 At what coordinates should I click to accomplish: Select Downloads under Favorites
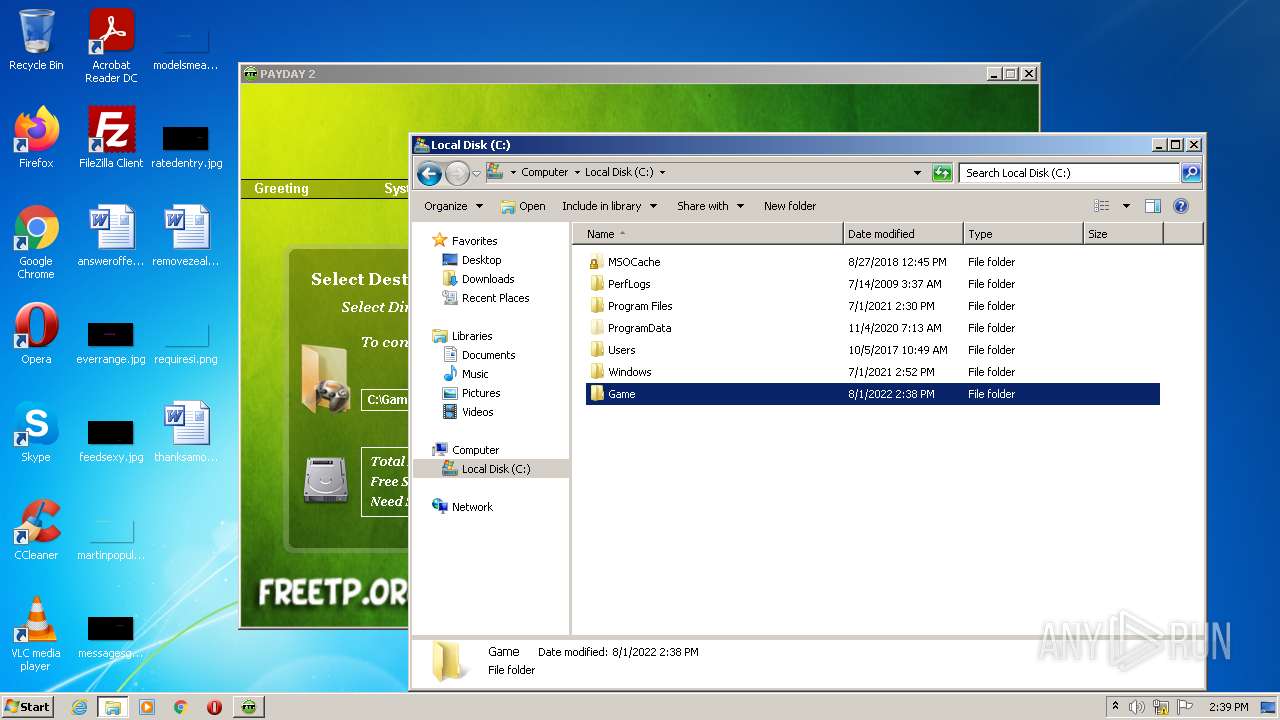[488, 279]
